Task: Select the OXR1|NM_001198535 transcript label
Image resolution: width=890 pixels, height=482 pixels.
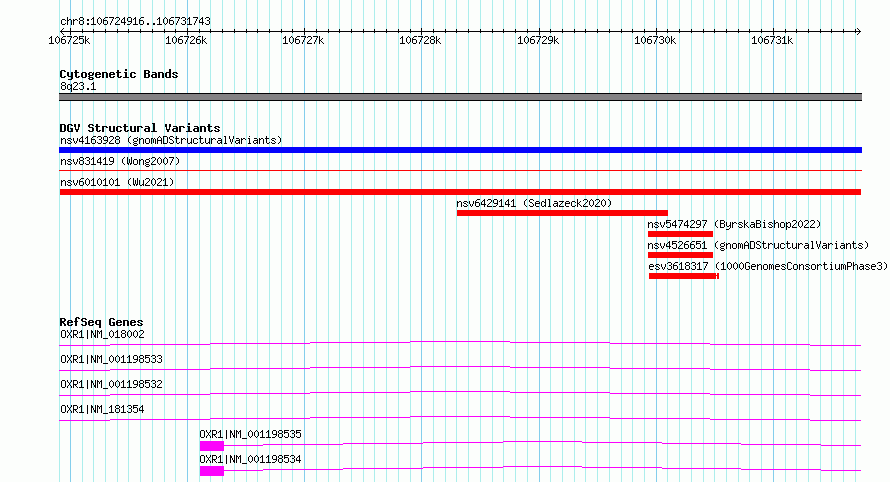Action: click(x=250, y=434)
